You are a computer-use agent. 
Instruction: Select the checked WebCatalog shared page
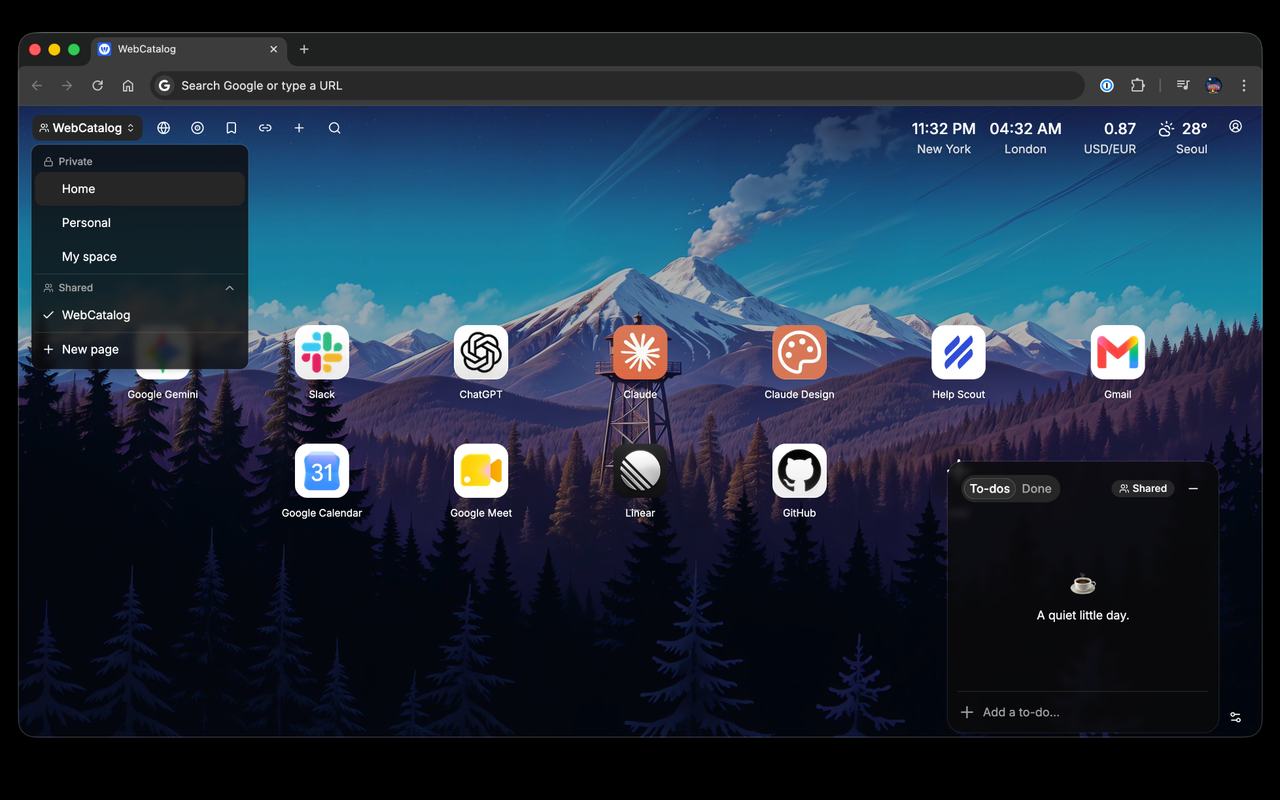pyautogui.click(x=140, y=315)
